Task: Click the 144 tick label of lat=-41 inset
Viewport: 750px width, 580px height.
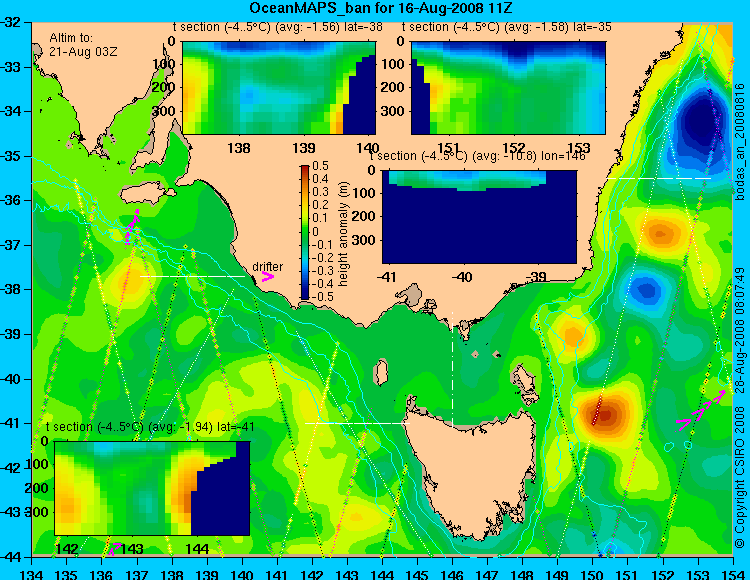Action: tap(197, 549)
